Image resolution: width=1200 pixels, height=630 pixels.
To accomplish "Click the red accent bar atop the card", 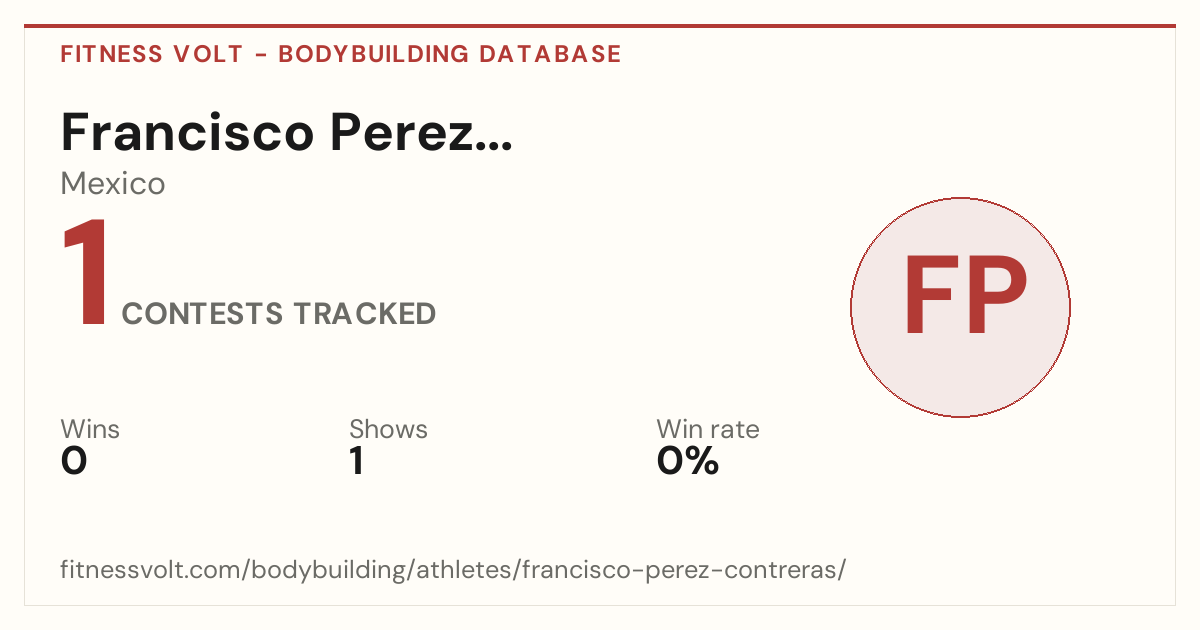I will point(600,26).
